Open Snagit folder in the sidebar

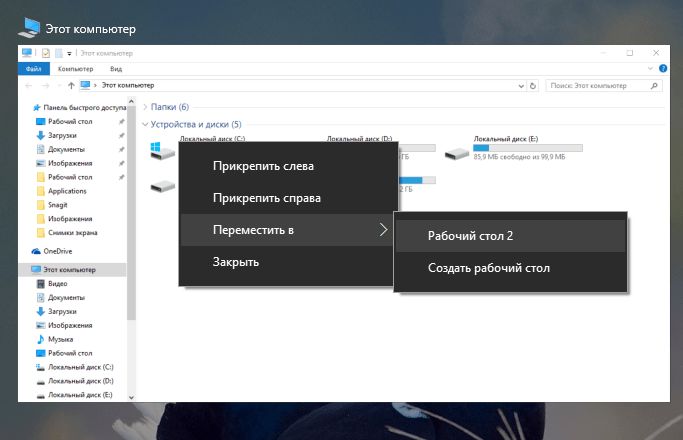59,204
